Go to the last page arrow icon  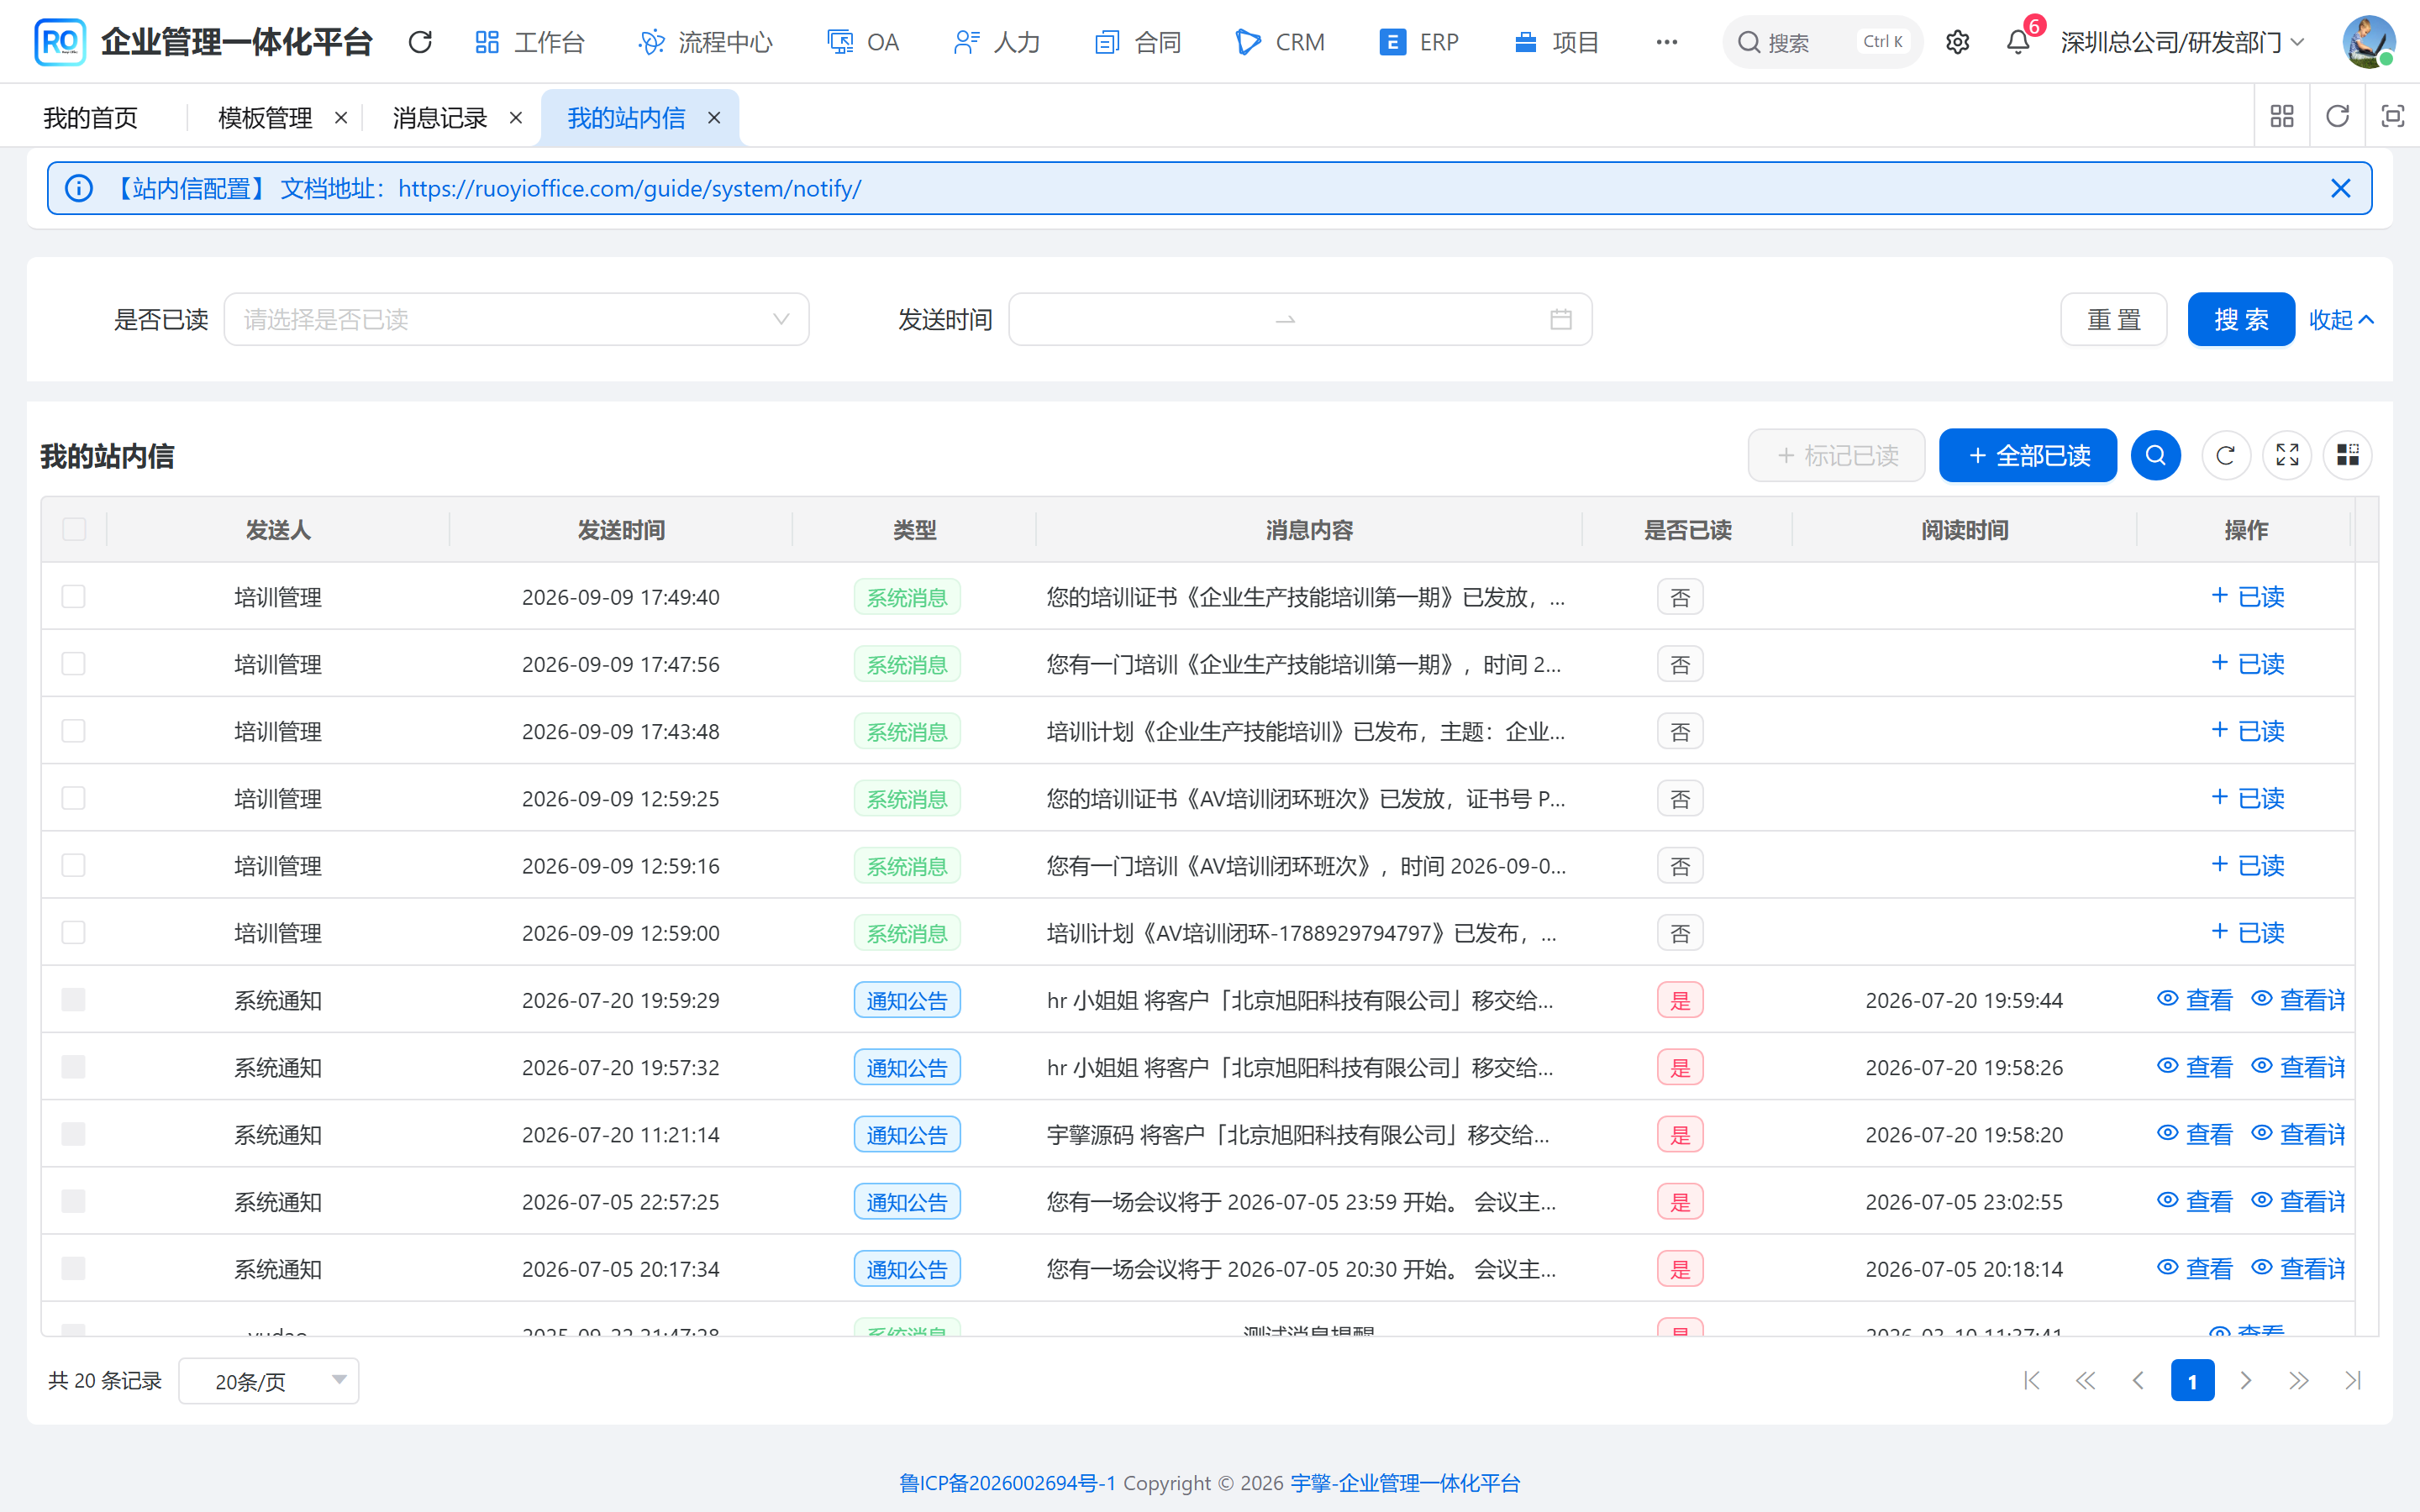coord(2352,1381)
